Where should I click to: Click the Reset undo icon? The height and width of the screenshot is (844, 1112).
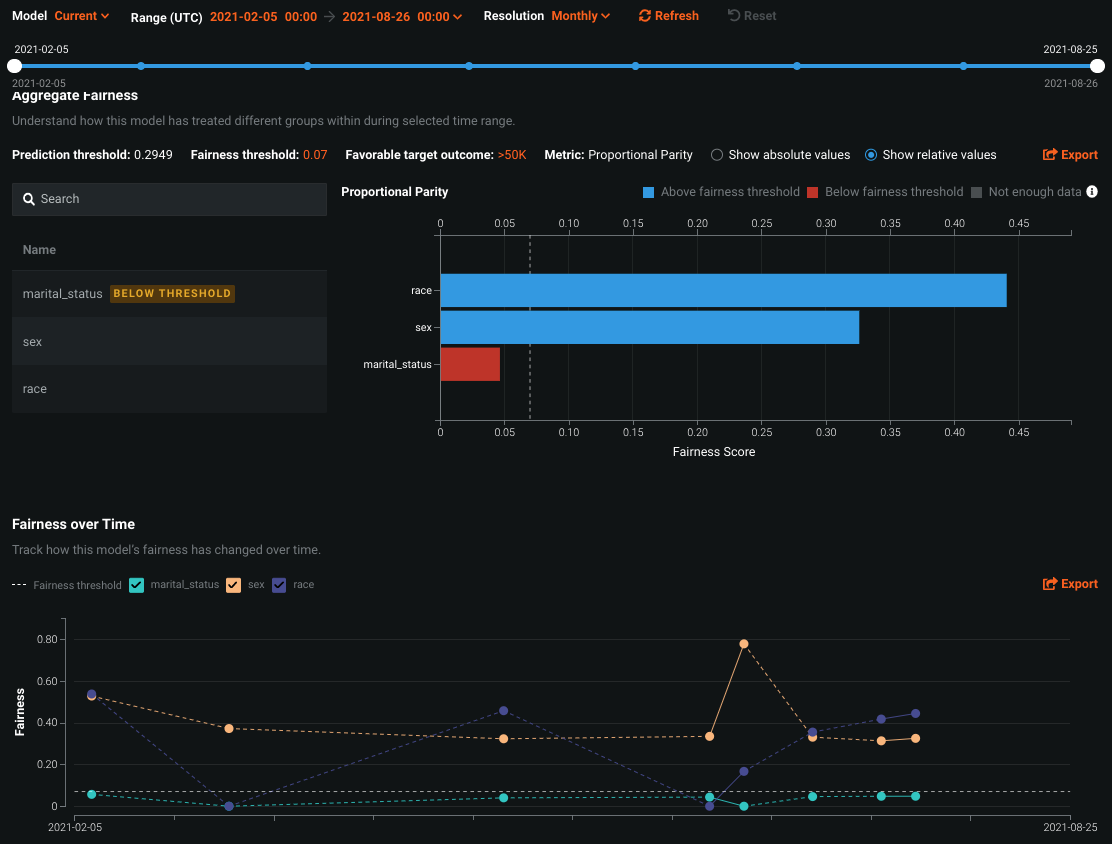[734, 16]
